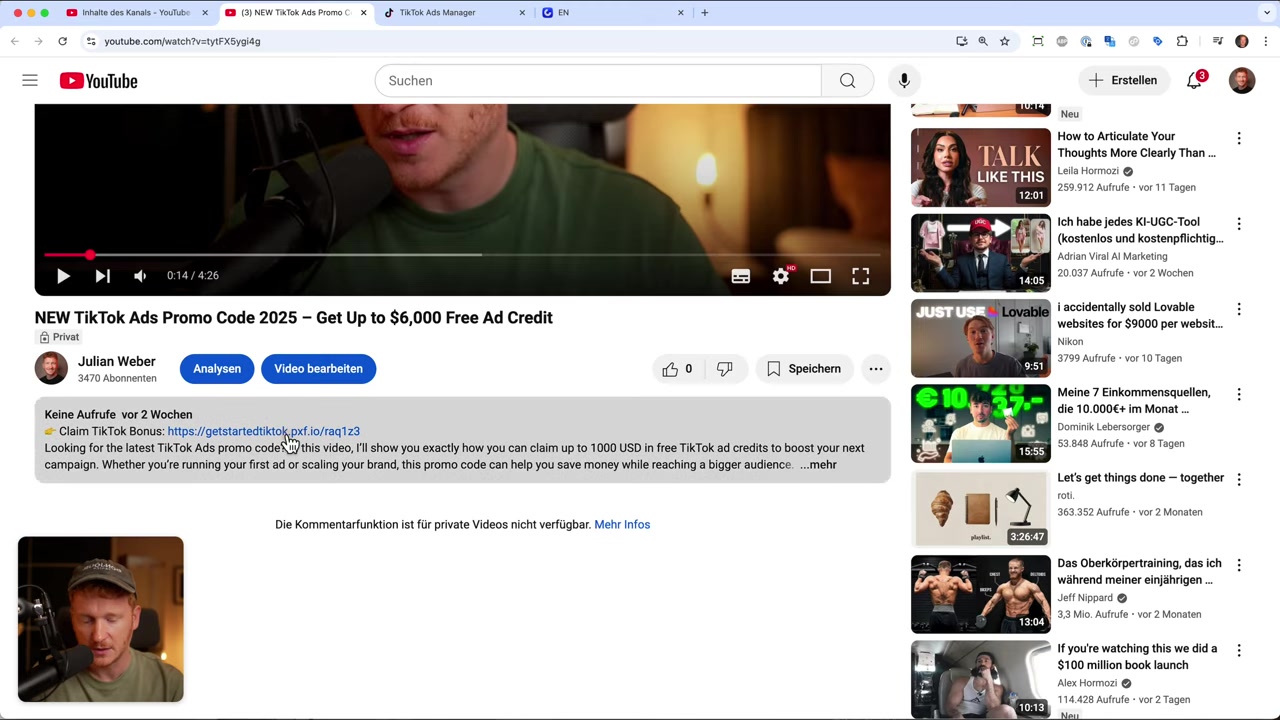Dislike the video with thumbs down

point(725,369)
